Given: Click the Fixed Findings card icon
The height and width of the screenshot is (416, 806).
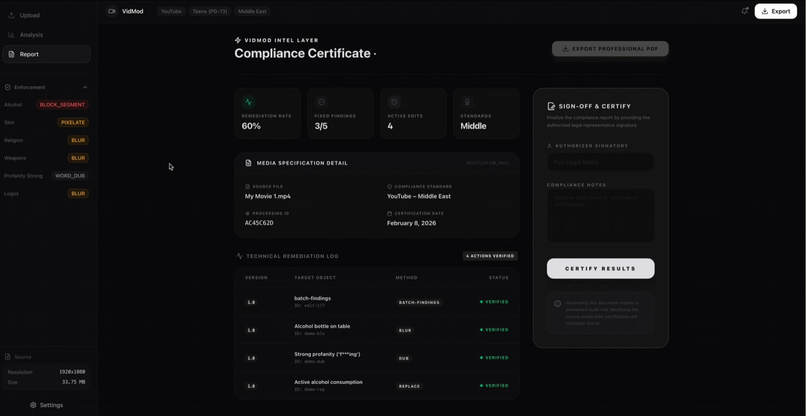Looking at the screenshot, I should coord(321,102).
